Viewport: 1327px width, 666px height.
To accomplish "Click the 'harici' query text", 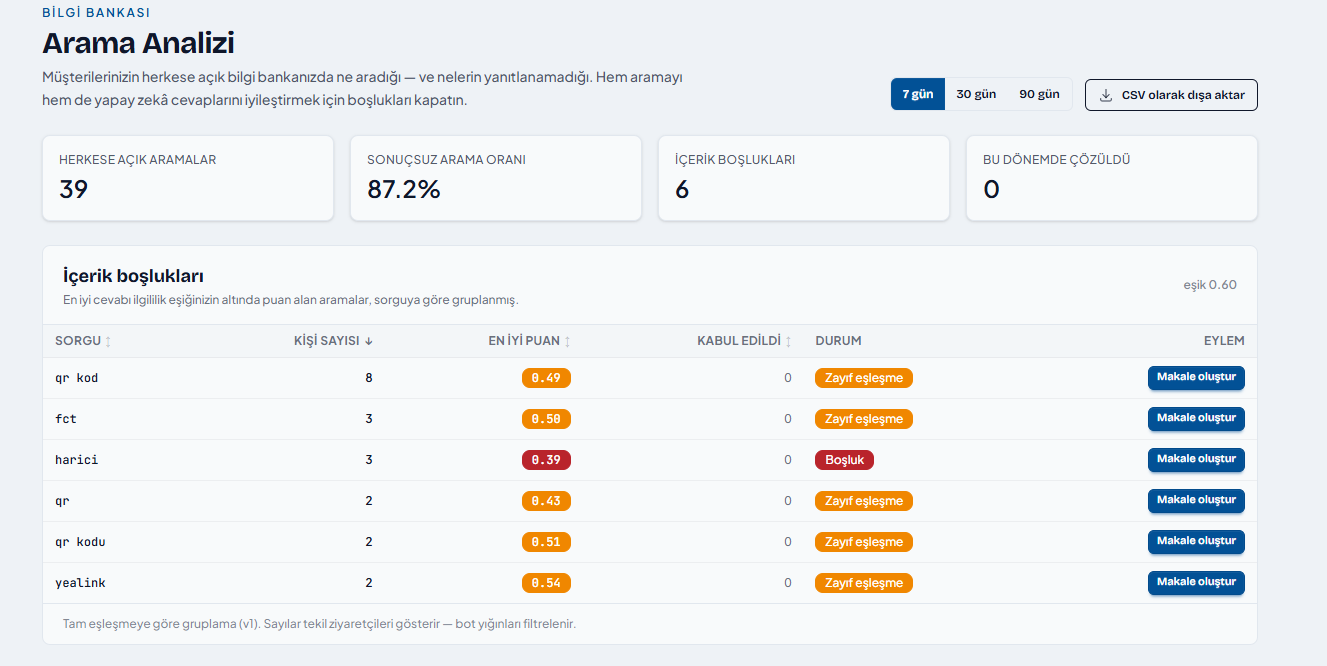I will point(77,460).
